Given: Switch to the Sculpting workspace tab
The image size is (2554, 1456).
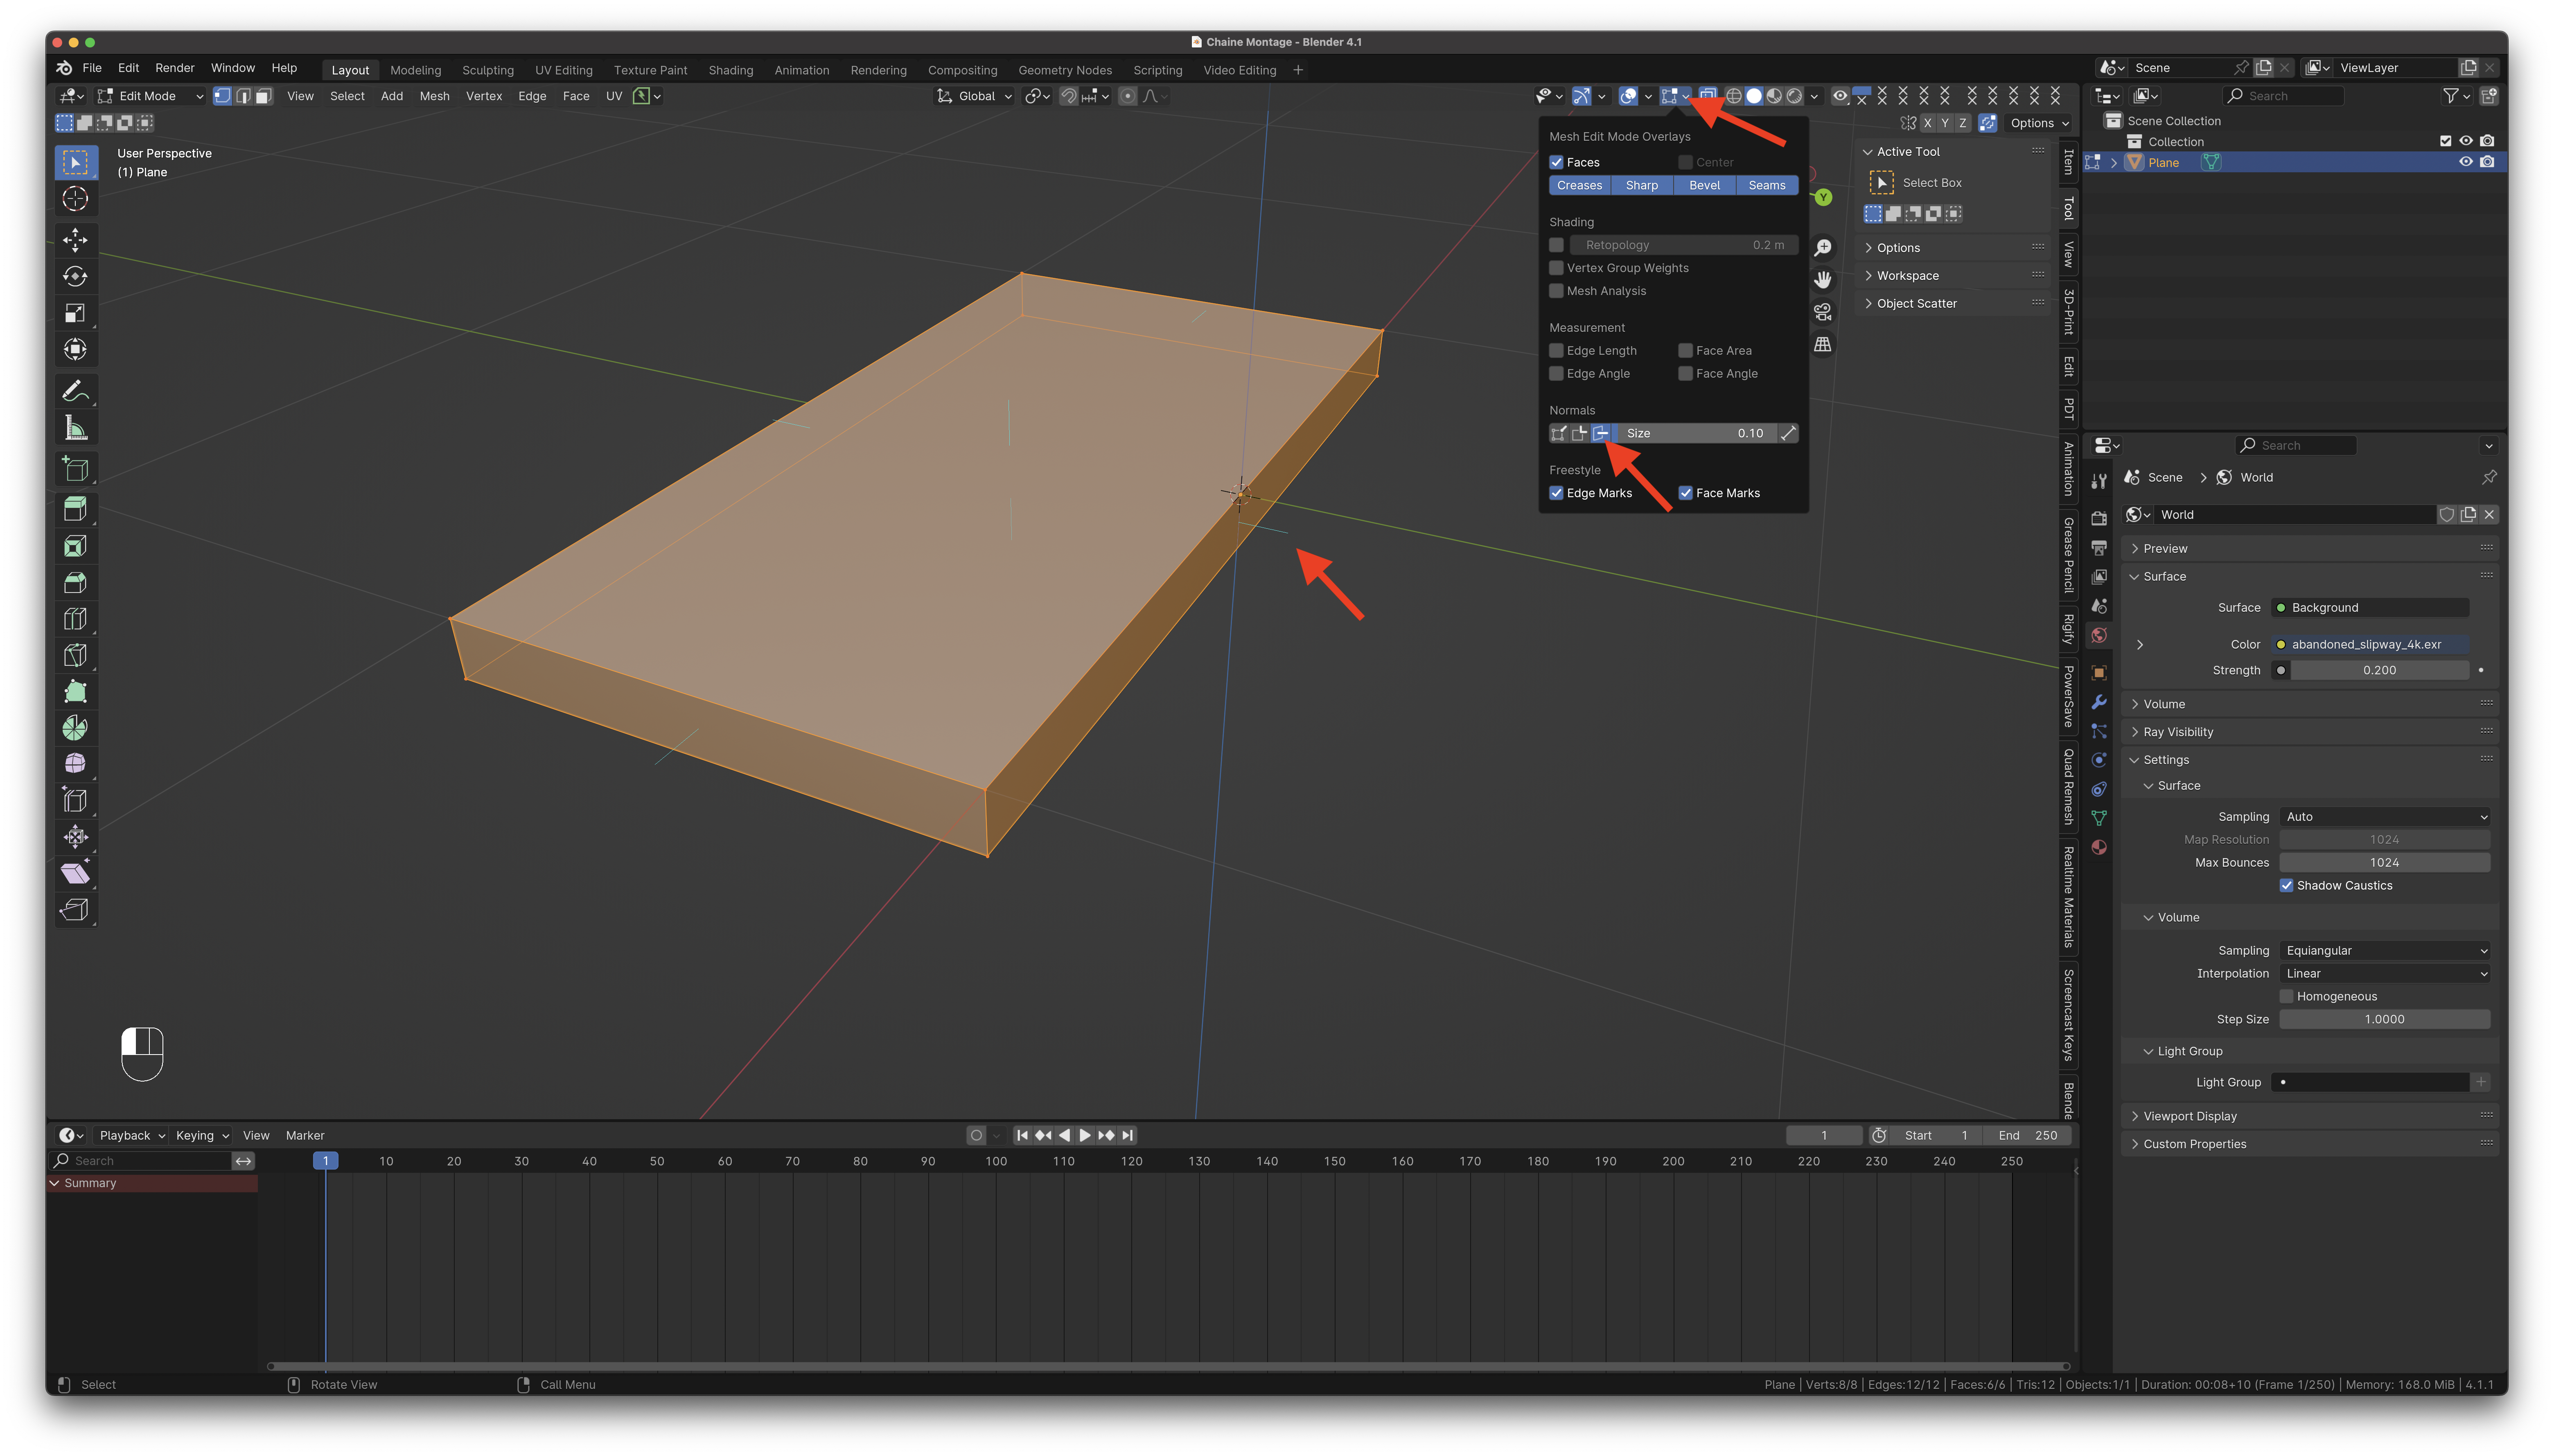Looking at the screenshot, I should point(488,70).
